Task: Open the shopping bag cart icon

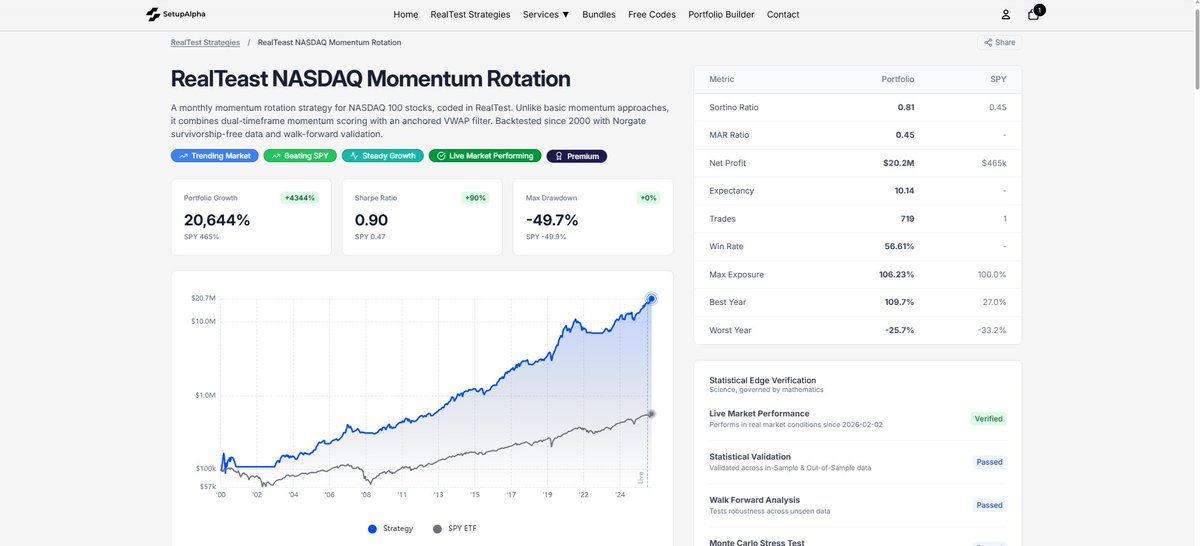Action: pyautogui.click(x=1034, y=14)
